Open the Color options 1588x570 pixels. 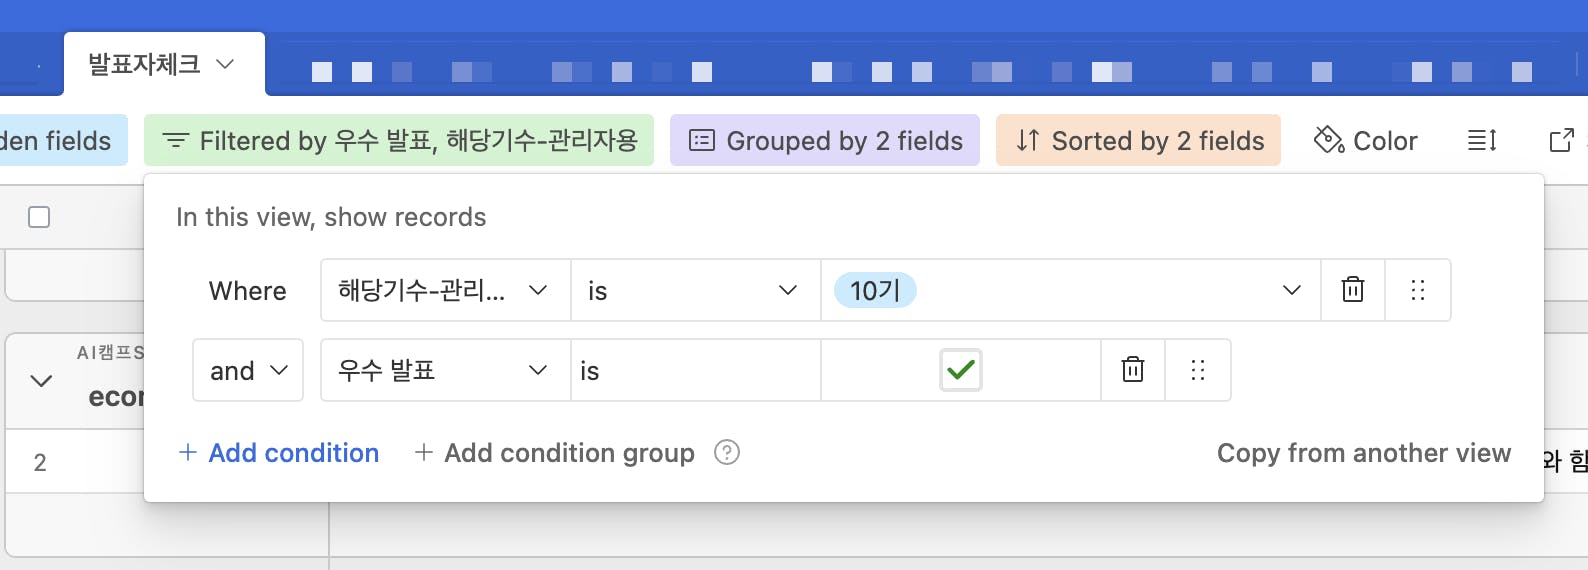click(1365, 141)
